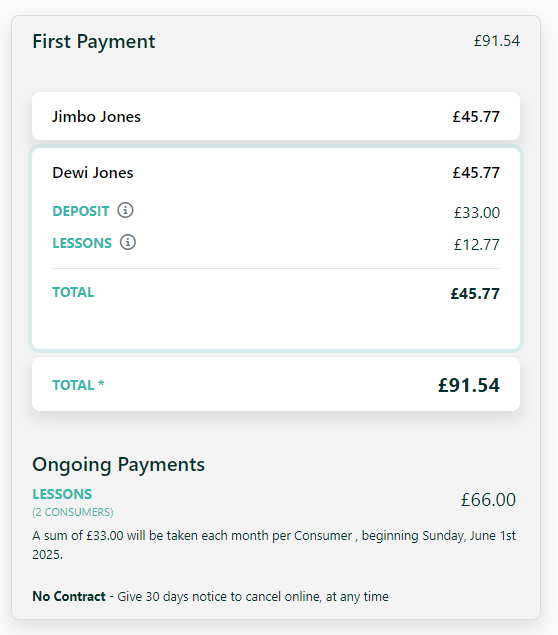The image size is (558, 635).
Task: Click the Lessons info icon
Action: click(x=128, y=242)
